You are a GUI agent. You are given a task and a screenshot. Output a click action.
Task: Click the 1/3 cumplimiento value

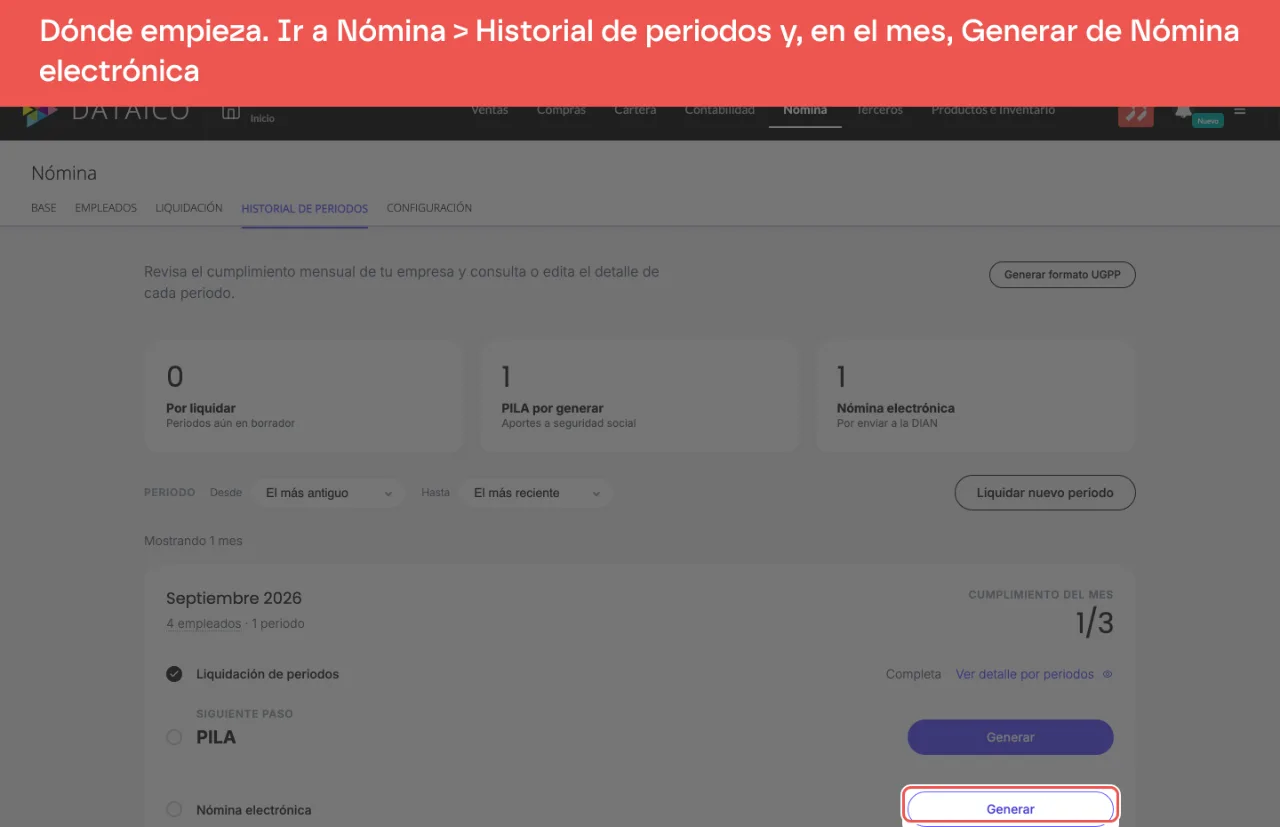point(1094,623)
